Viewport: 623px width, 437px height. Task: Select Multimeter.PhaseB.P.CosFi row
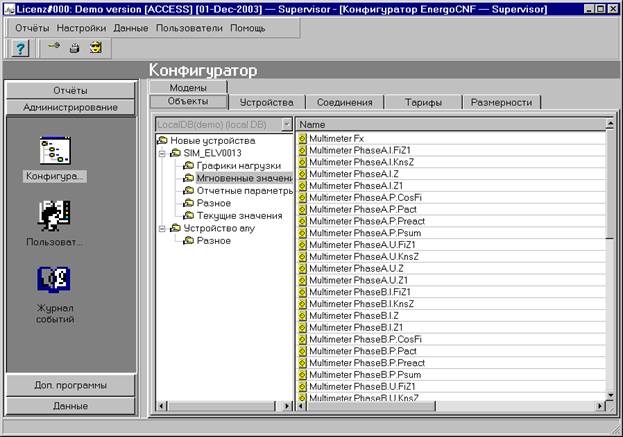click(451, 339)
